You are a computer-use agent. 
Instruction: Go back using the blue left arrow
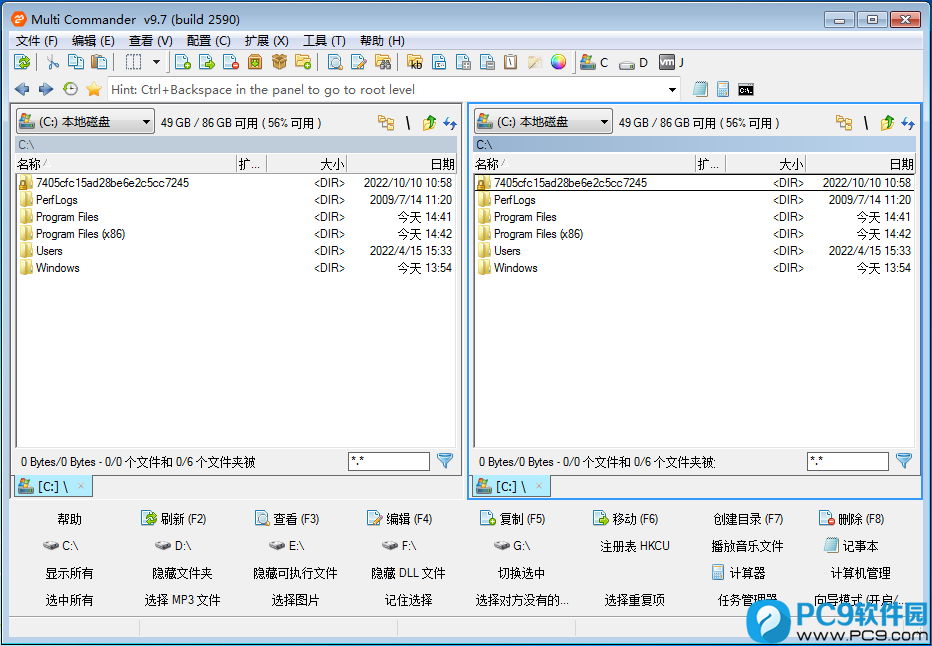[x=22, y=90]
